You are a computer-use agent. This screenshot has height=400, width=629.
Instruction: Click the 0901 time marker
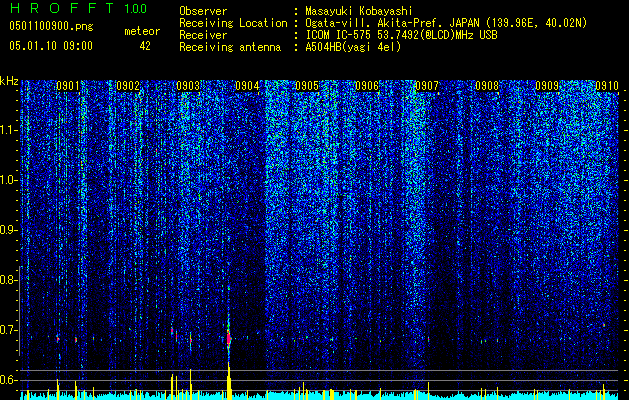(67, 86)
